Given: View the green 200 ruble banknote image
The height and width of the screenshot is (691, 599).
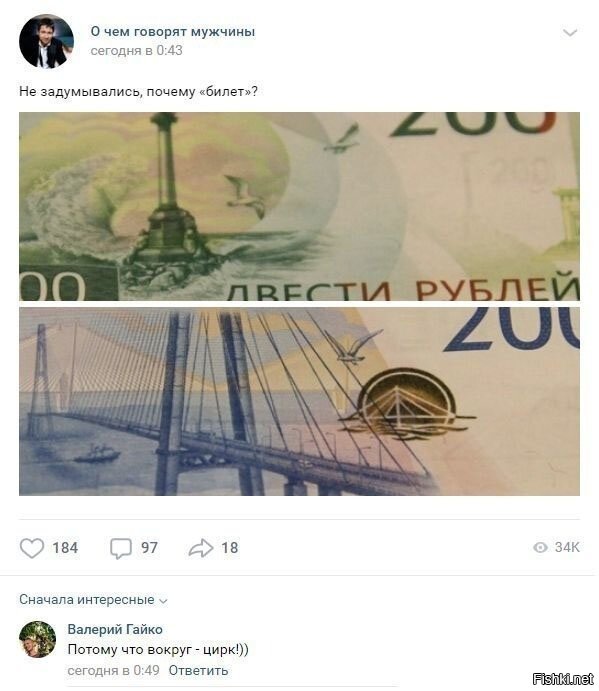Looking at the screenshot, I should click(299, 206).
